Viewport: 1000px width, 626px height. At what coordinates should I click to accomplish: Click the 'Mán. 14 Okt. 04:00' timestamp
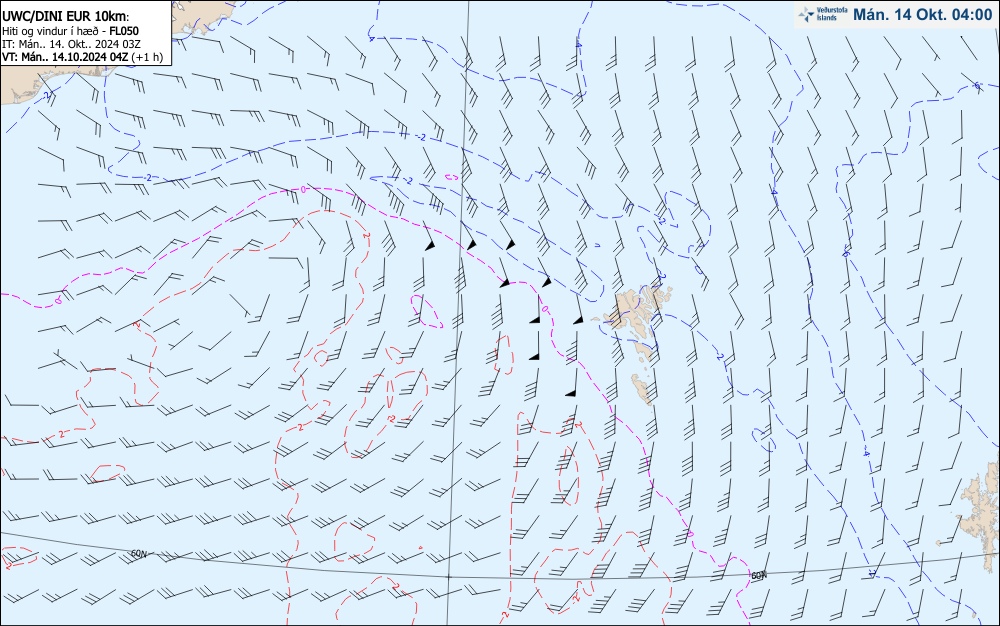click(x=922, y=15)
